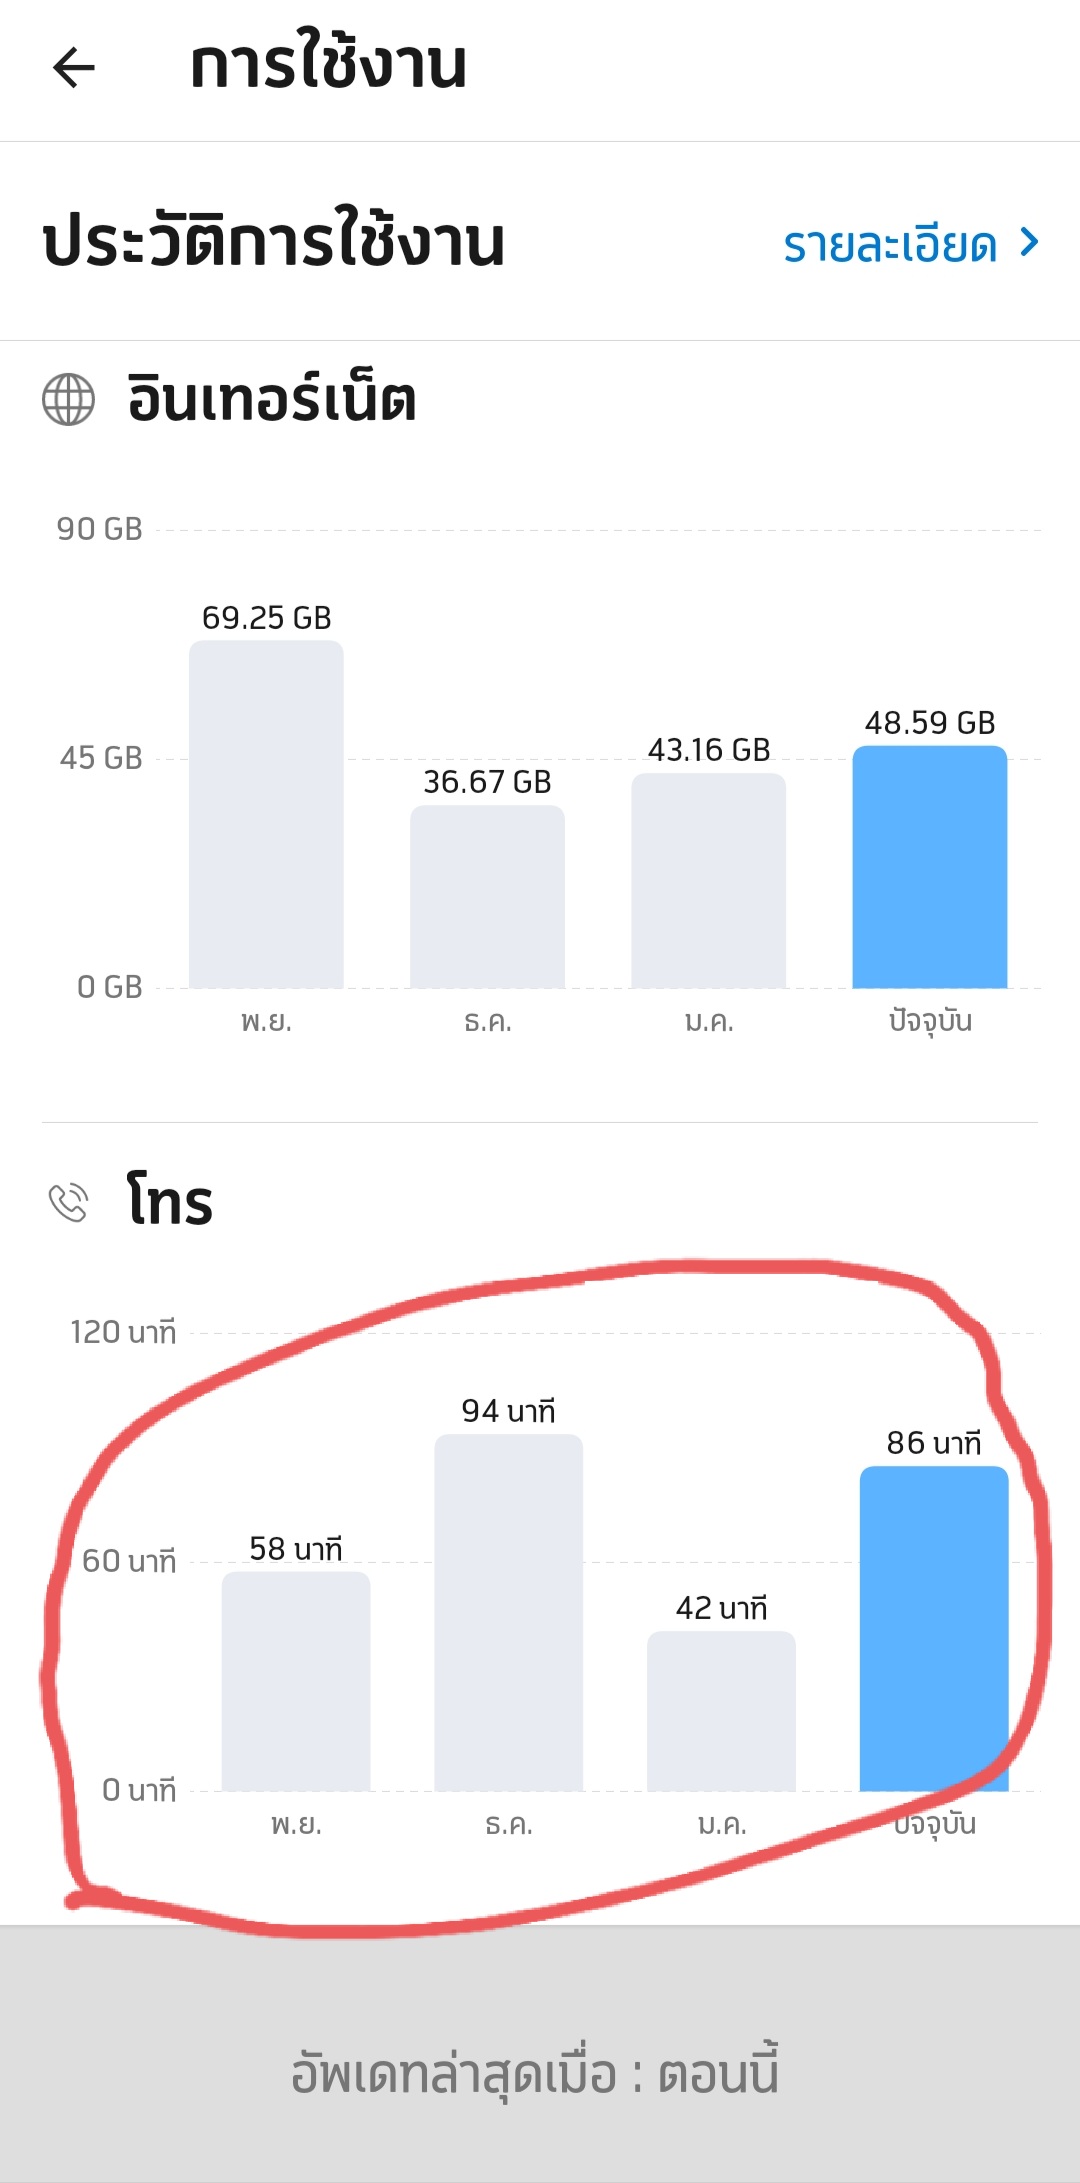Open the รายละเอียด details link
This screenshot has width=1080, height=2183.
(890, 244)
